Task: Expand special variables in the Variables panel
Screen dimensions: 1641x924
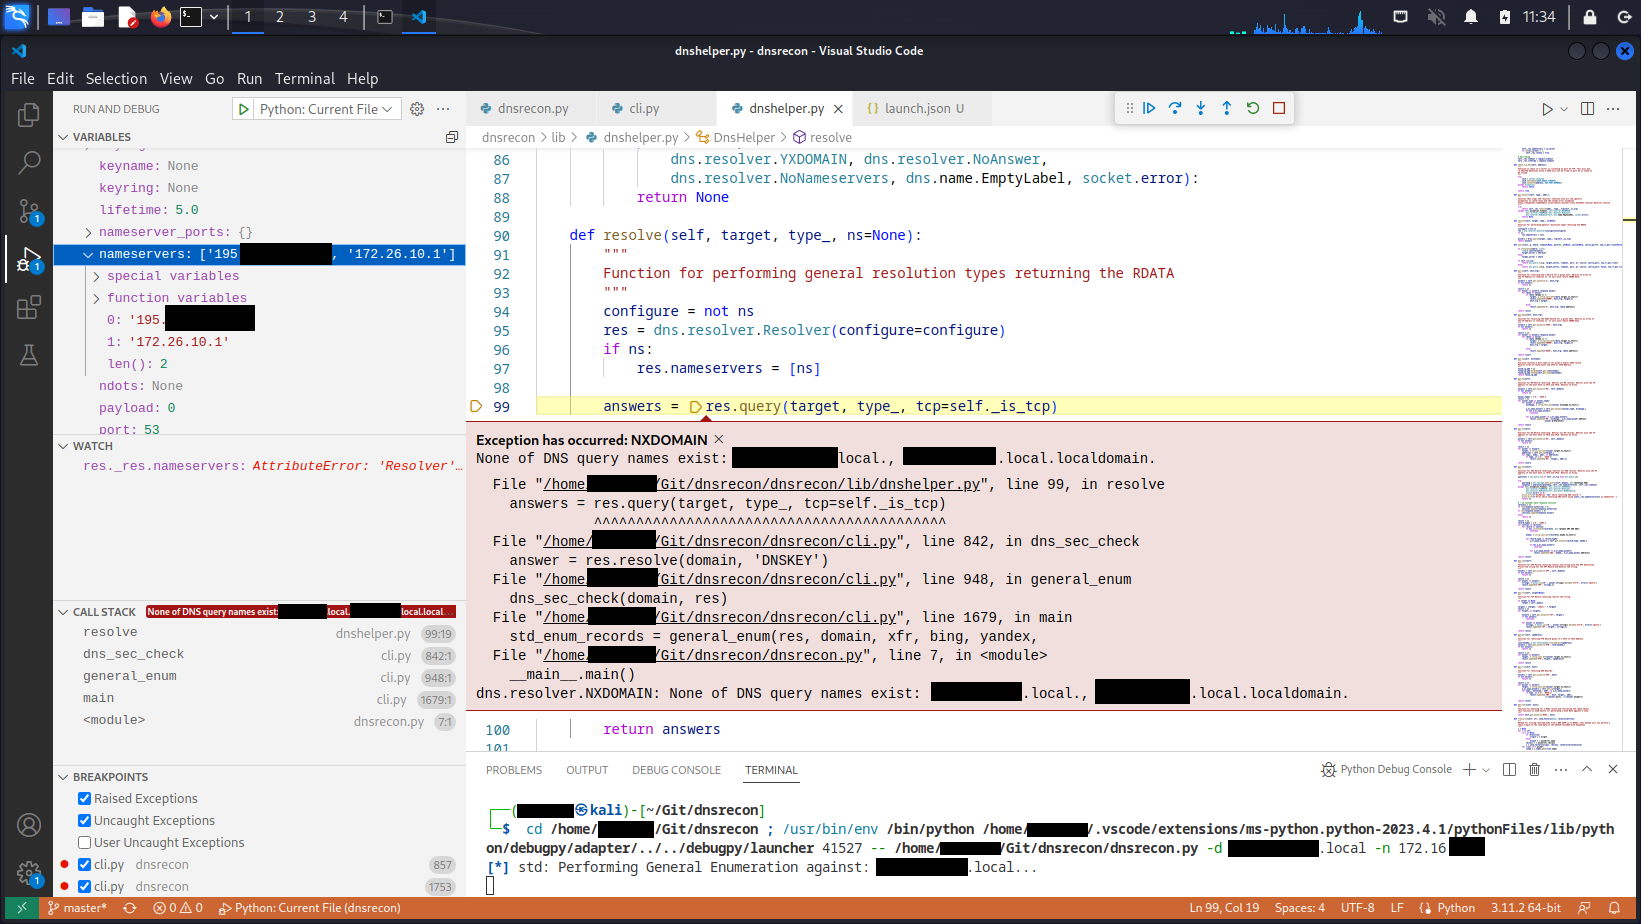Action: 97,275
